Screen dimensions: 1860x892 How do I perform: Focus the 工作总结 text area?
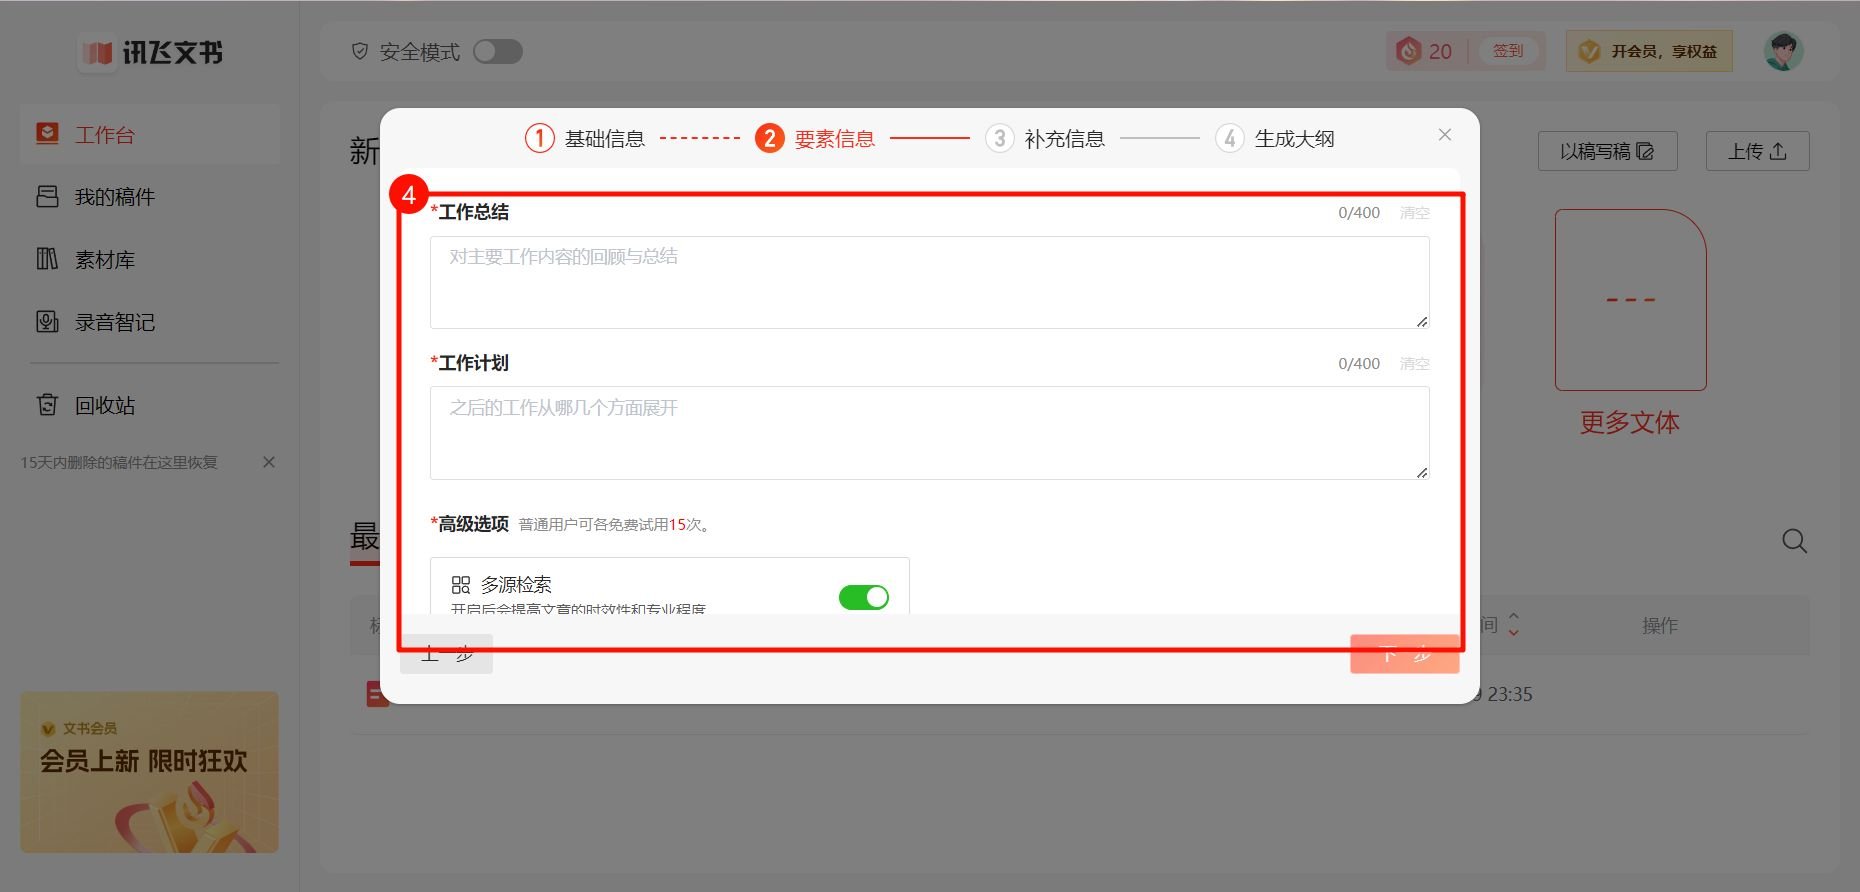(930, 282)
